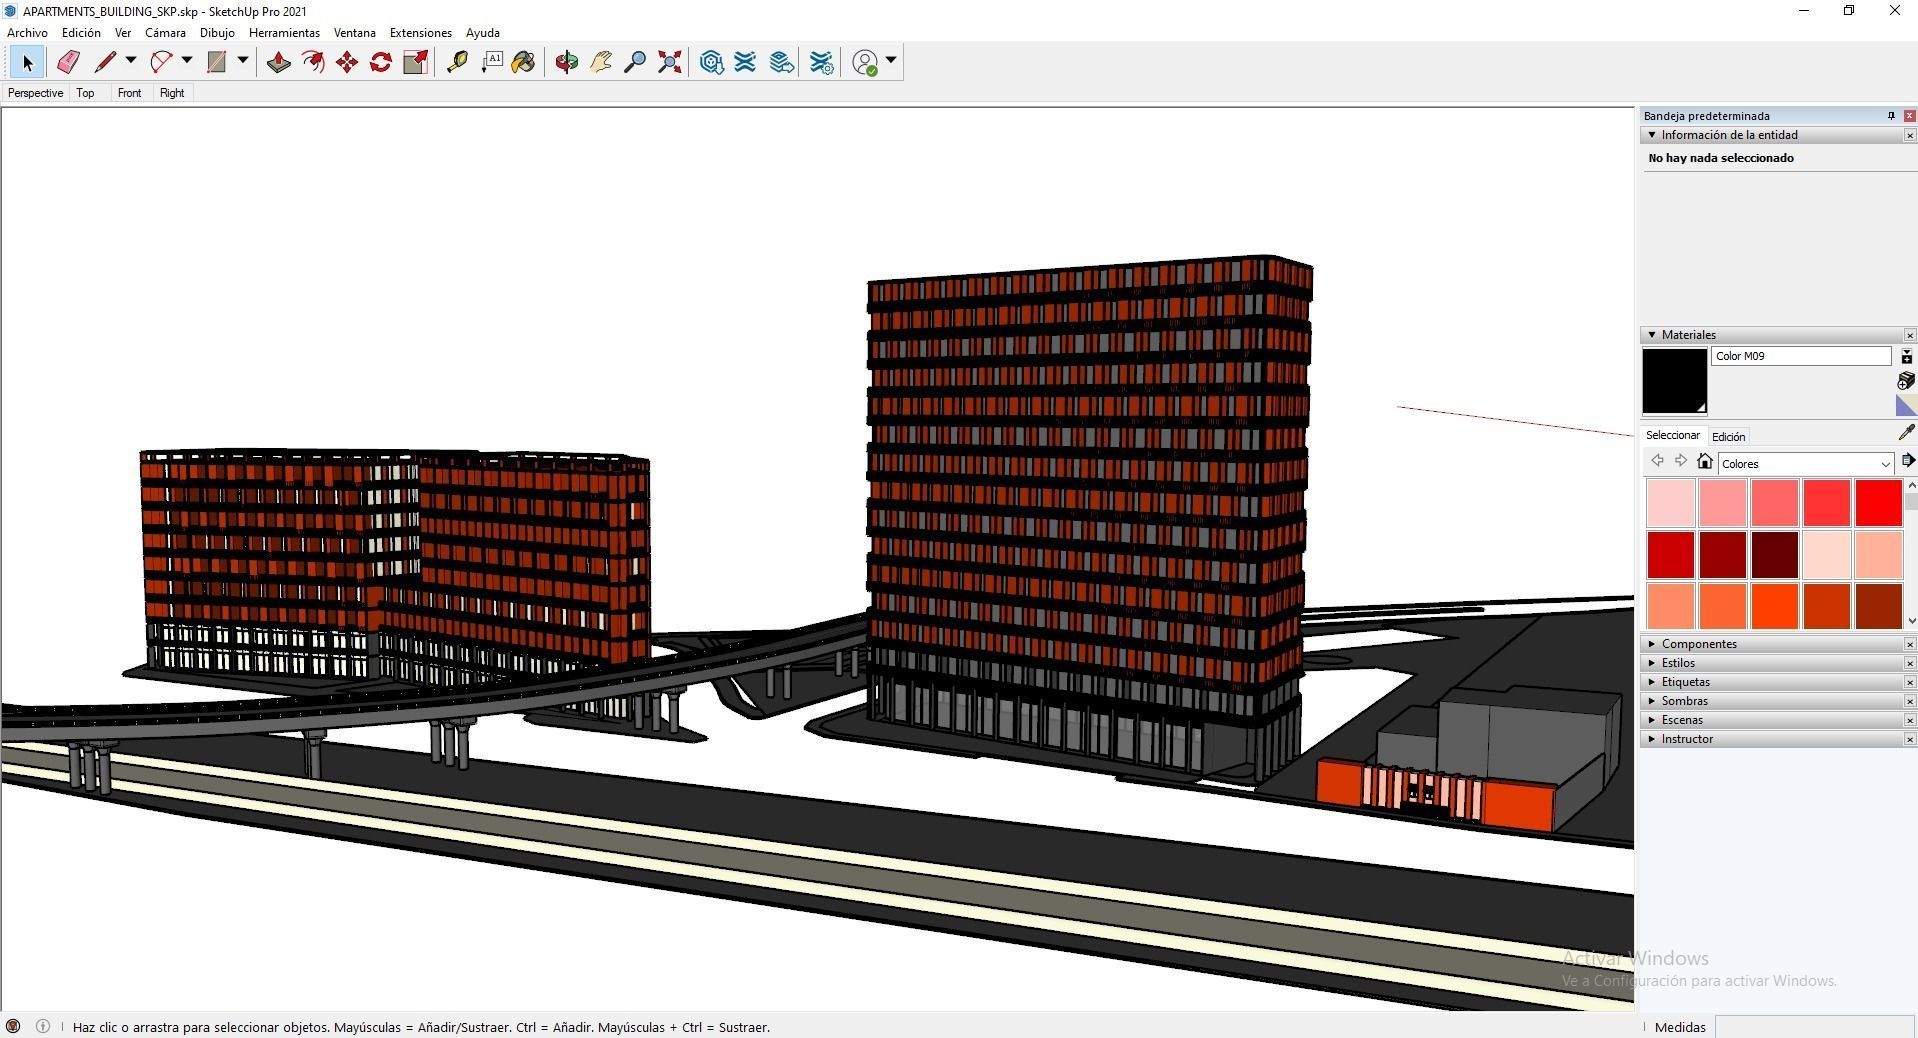Activate the Paint Bucket tool
This screenshot has width=1918, height=1038.
click(524, 62)
